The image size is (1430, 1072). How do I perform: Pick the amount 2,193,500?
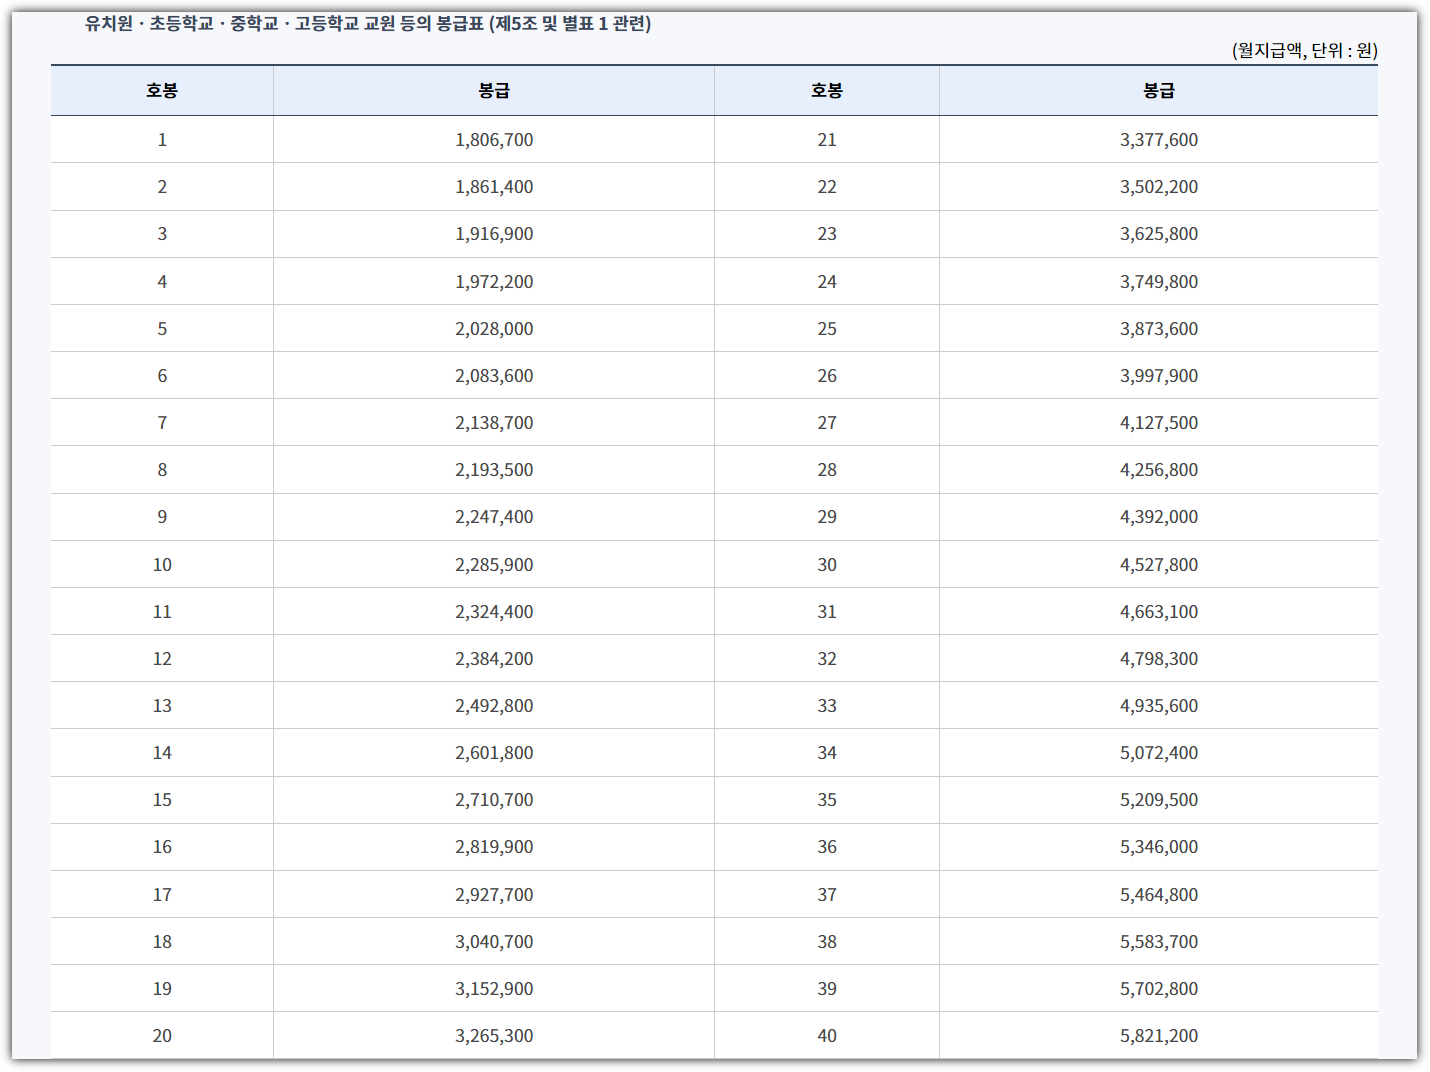494,470
